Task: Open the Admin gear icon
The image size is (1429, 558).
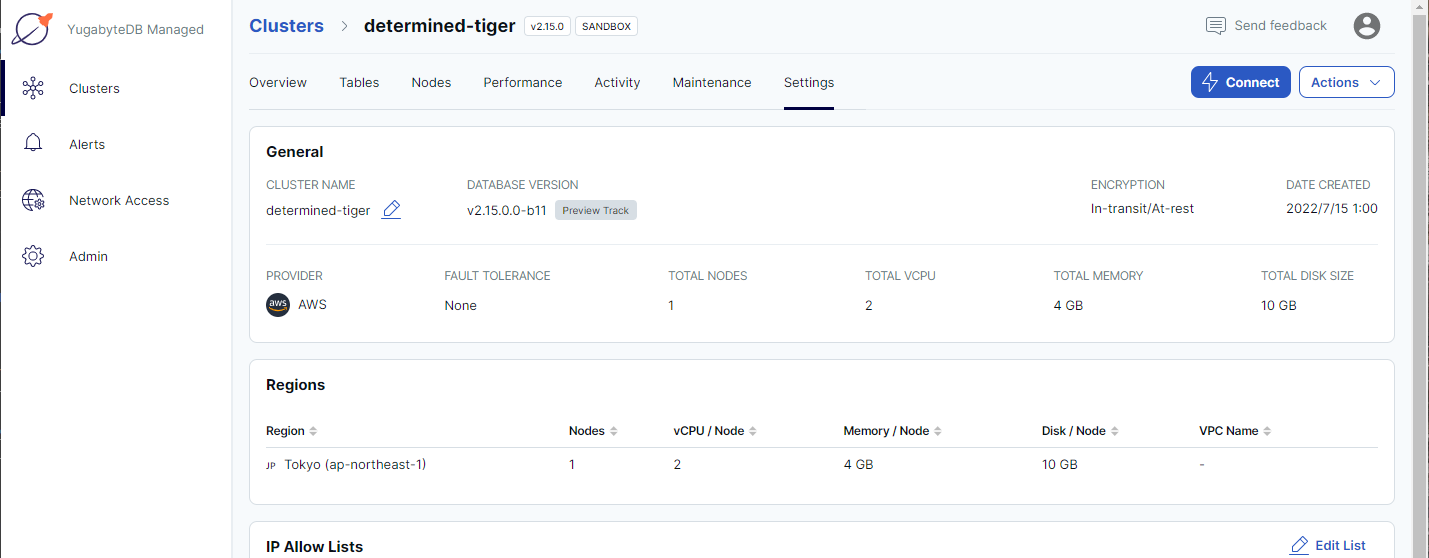Action: point(33,256)
